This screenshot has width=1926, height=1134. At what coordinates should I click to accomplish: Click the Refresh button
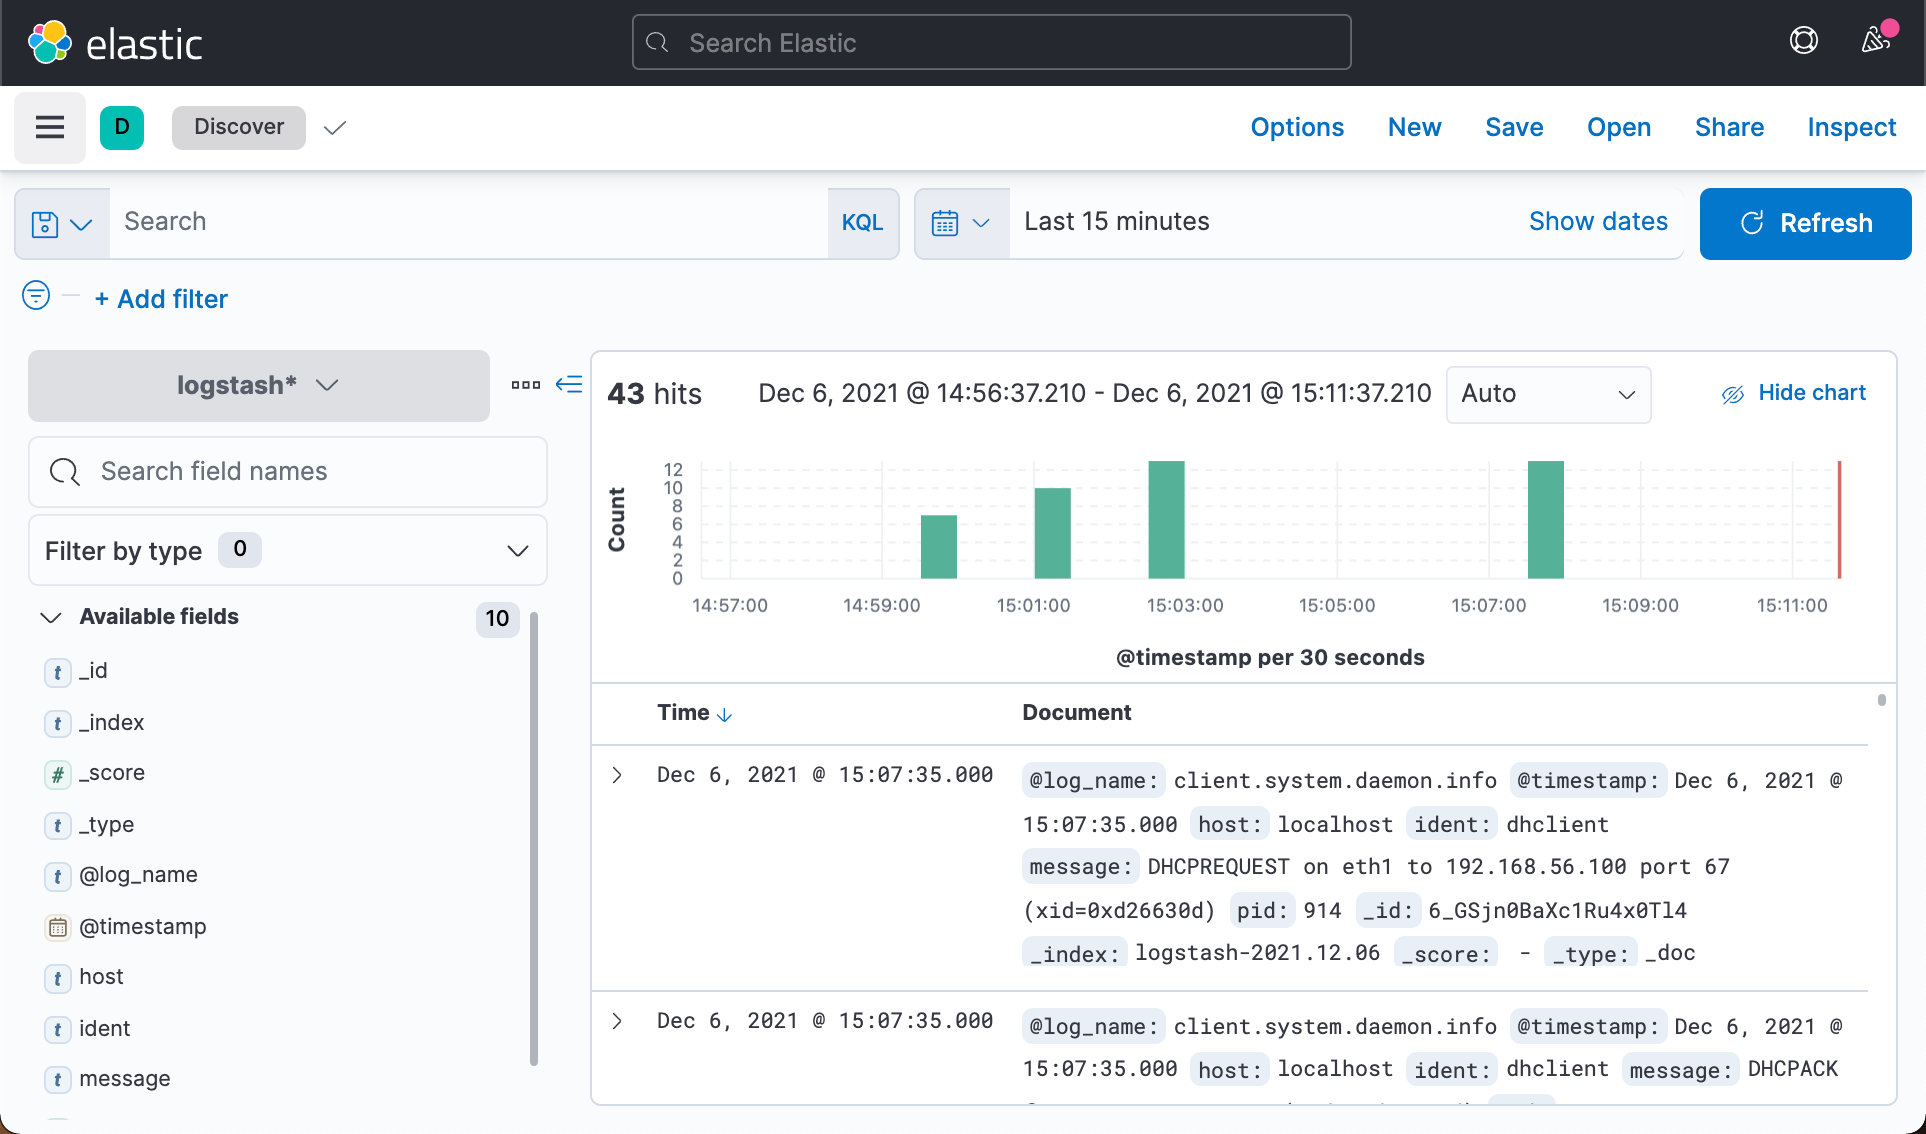[1805, 223]
